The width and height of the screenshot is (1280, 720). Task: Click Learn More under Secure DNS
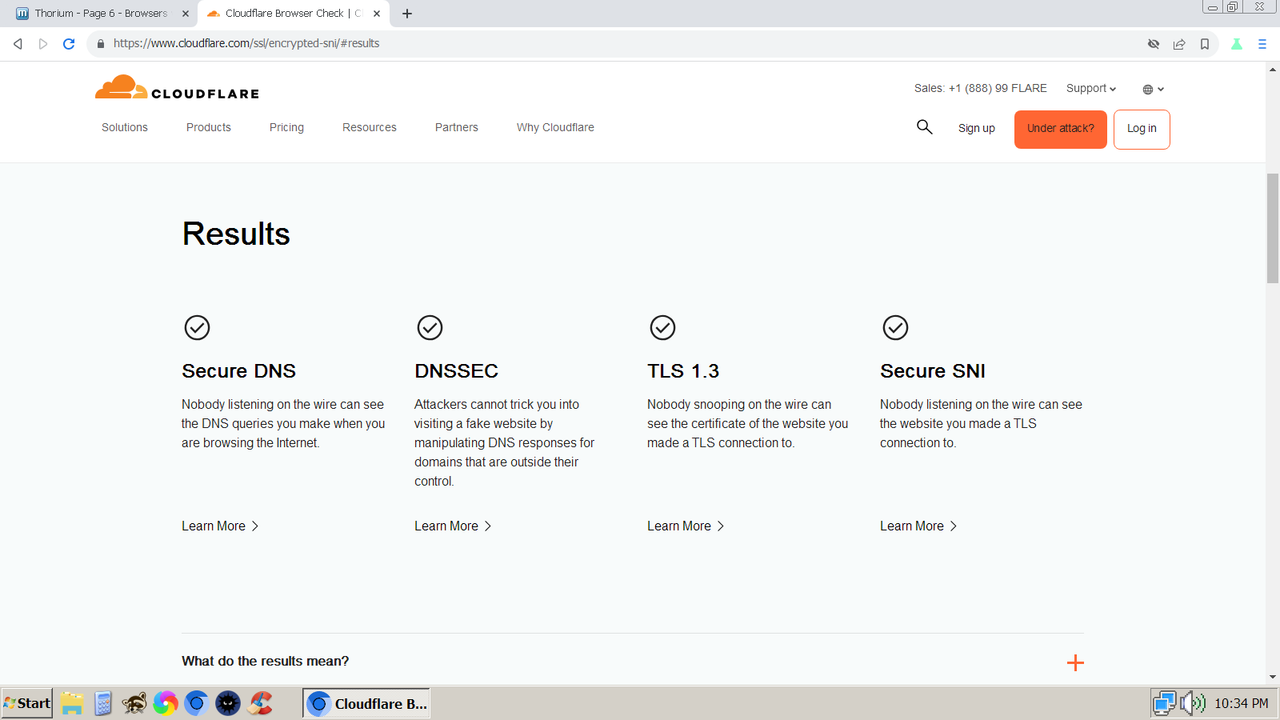pyautogui.click(x=220, y=526)
